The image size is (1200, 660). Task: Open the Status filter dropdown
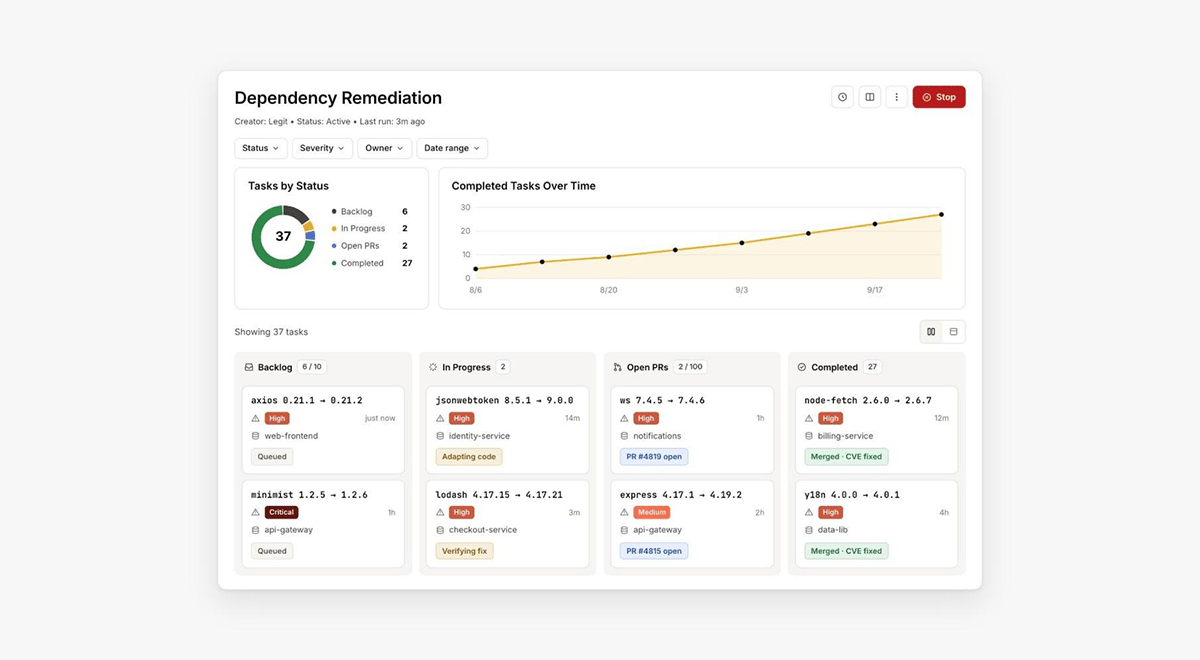[x=261, y=148]
